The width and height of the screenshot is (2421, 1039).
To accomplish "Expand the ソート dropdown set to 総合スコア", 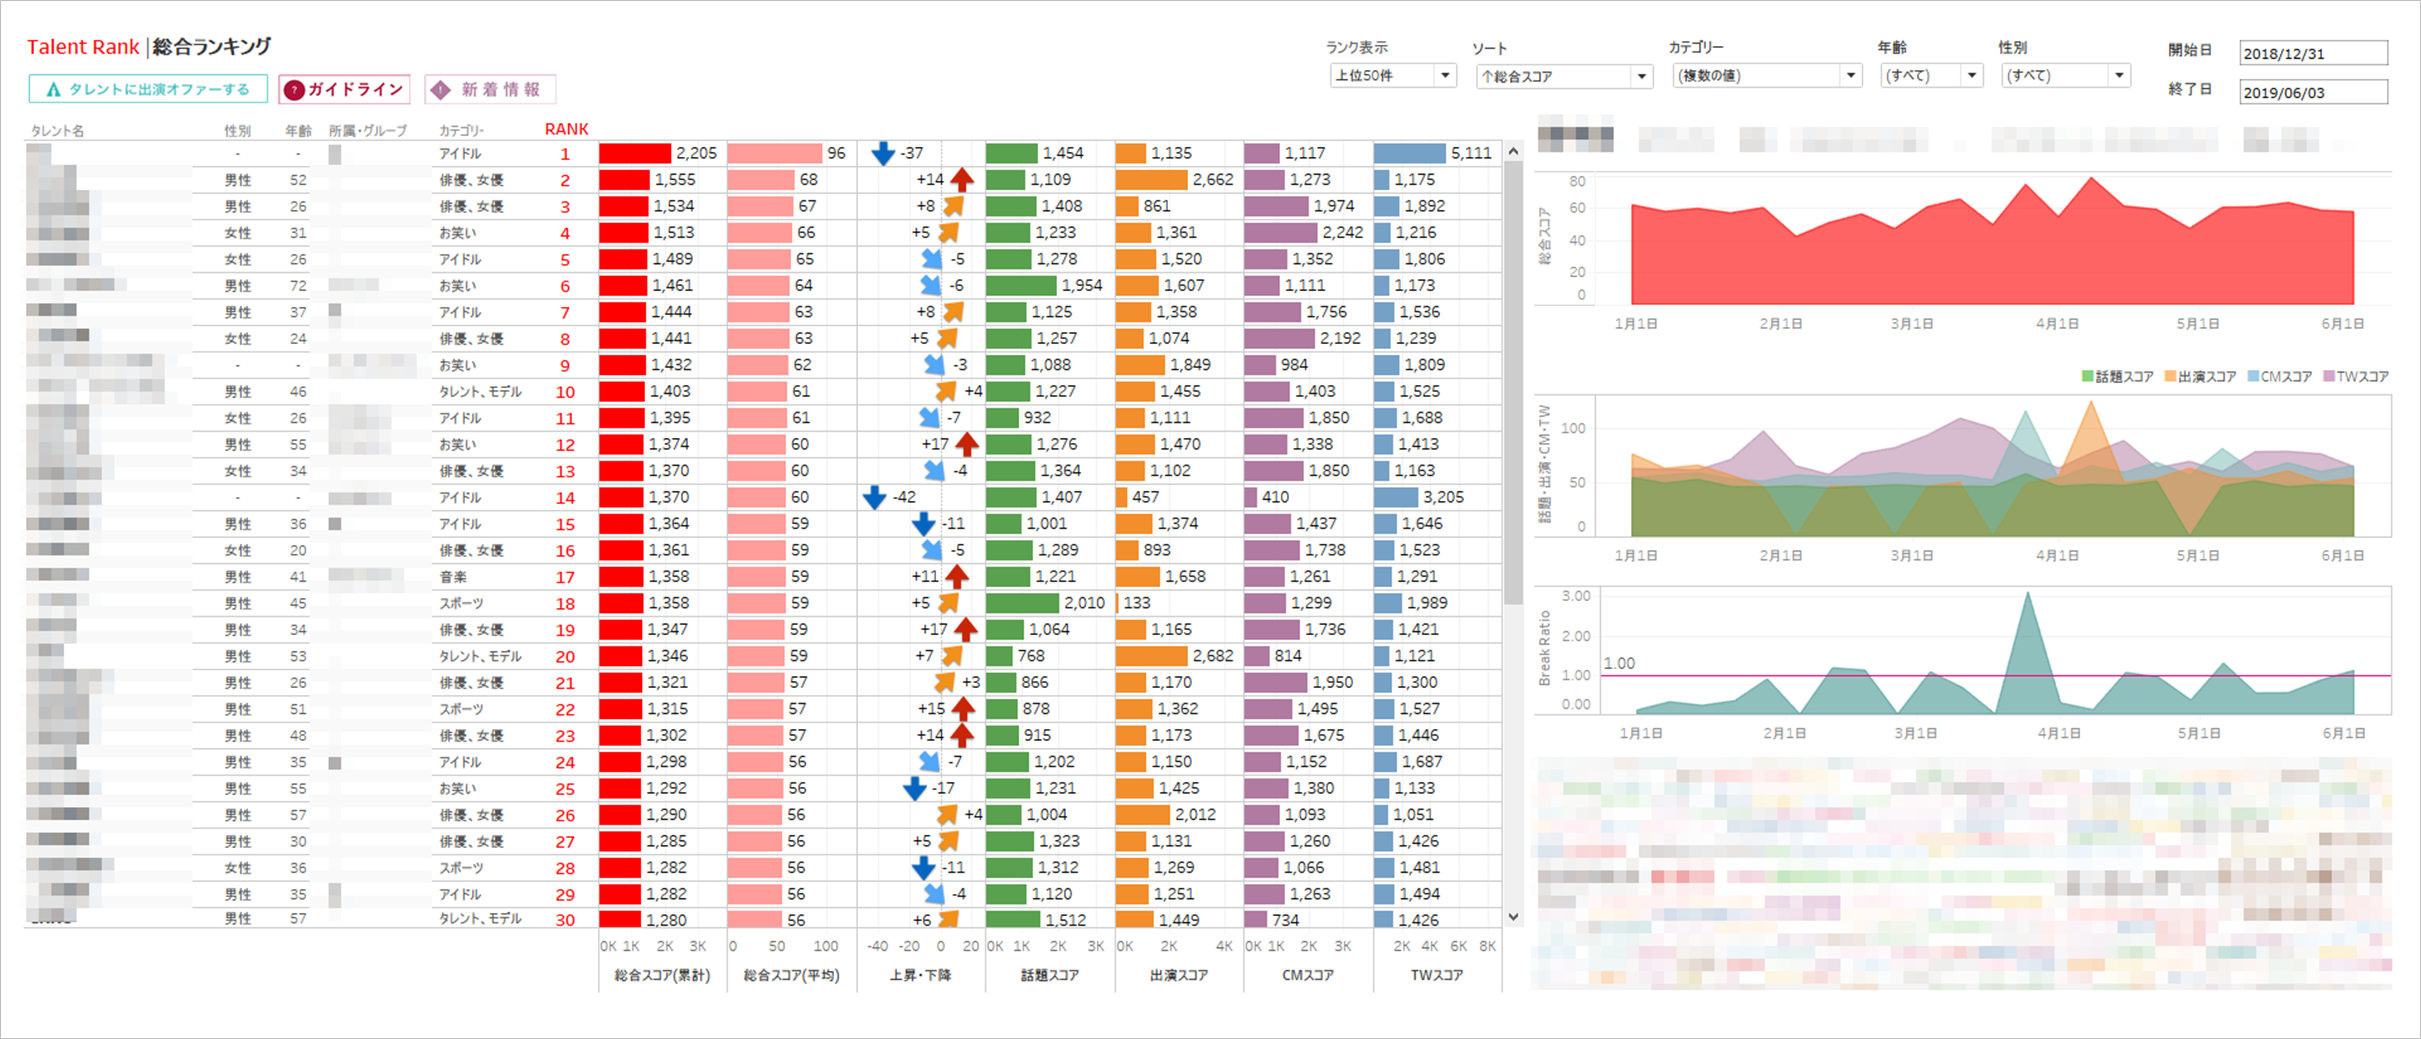I will (1563, 77).
